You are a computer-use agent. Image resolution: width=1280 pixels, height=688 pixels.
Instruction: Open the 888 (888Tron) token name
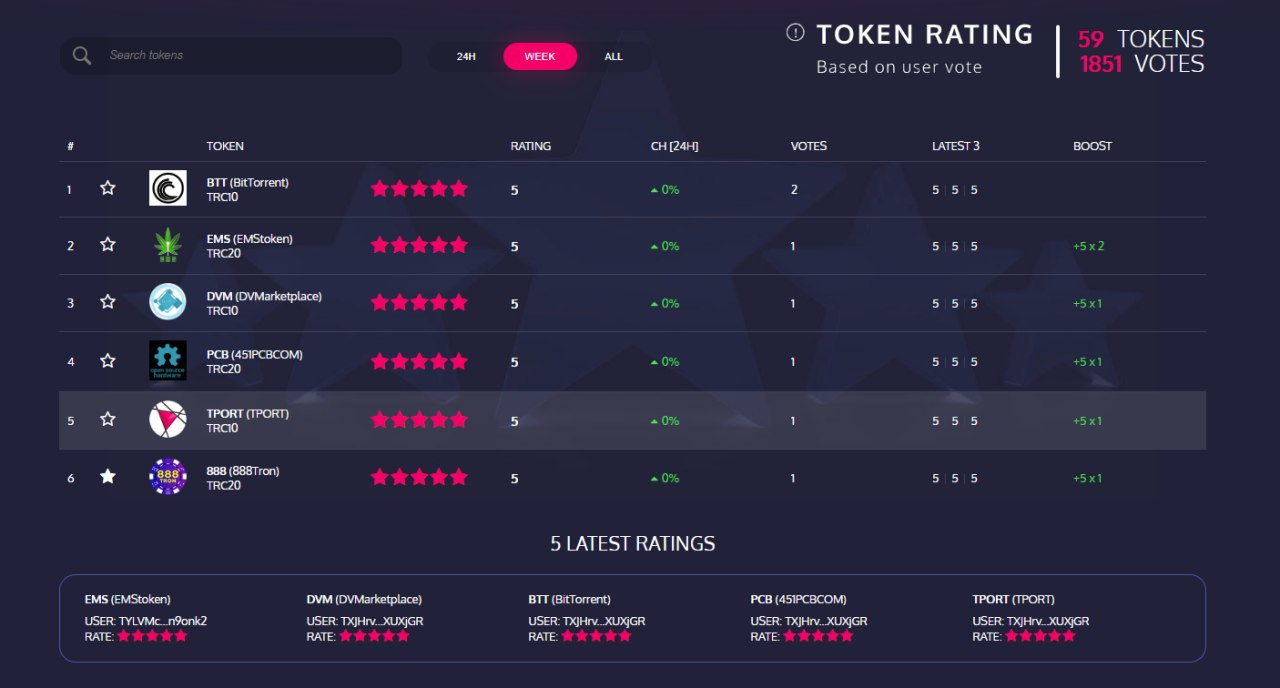click(x=243, y=471)
